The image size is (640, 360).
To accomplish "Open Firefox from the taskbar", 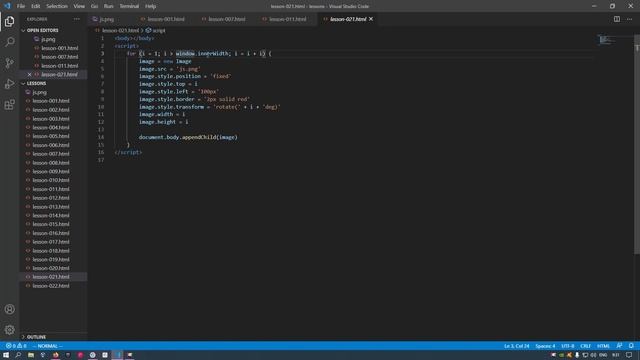I will [56, 355].
